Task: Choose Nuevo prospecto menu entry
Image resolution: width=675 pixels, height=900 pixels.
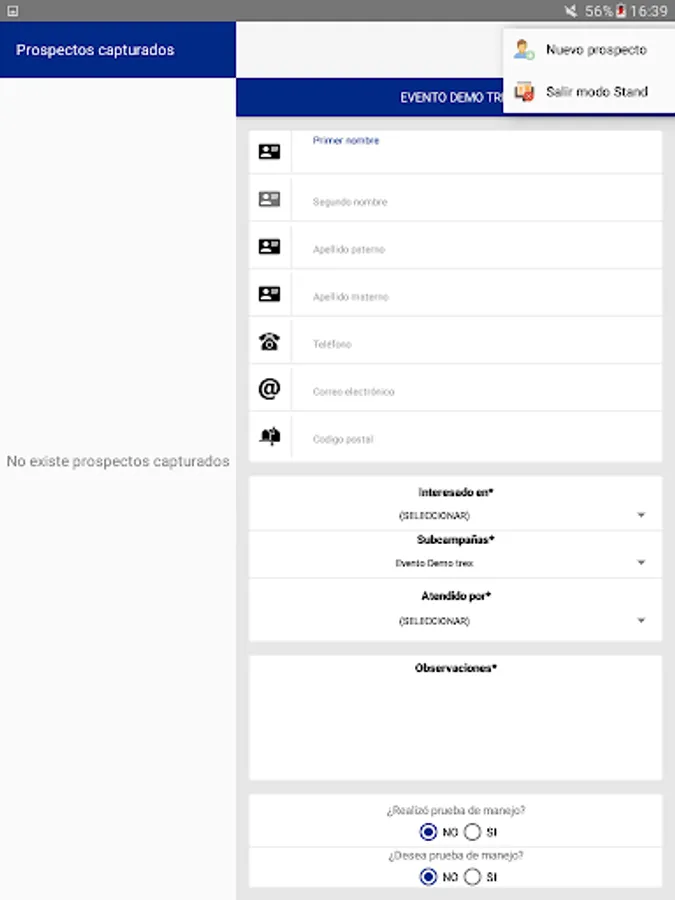Action: [x=596, y=49]
